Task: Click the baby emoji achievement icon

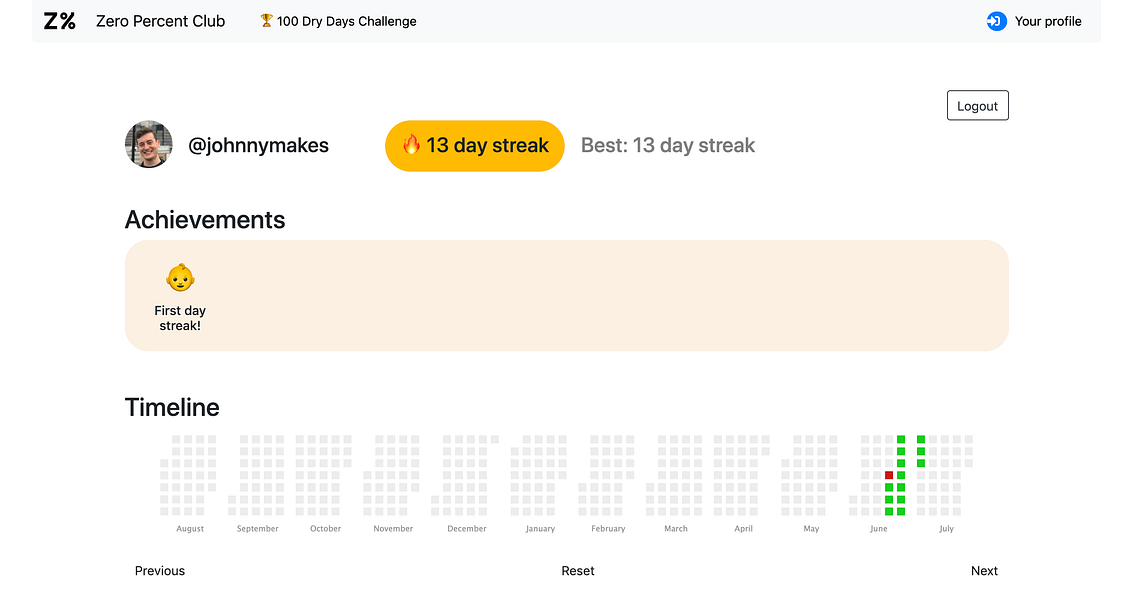Action: point(180,278)
